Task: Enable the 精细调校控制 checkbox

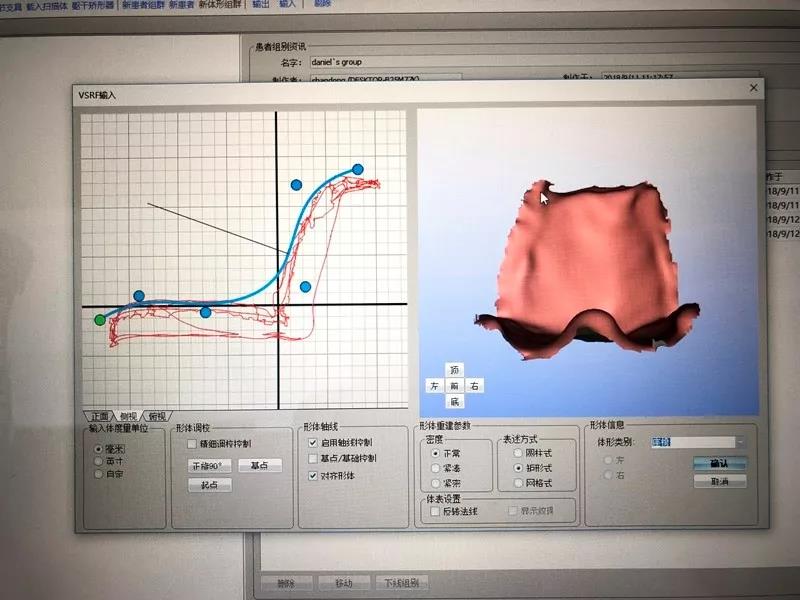Action: [192, 443]
